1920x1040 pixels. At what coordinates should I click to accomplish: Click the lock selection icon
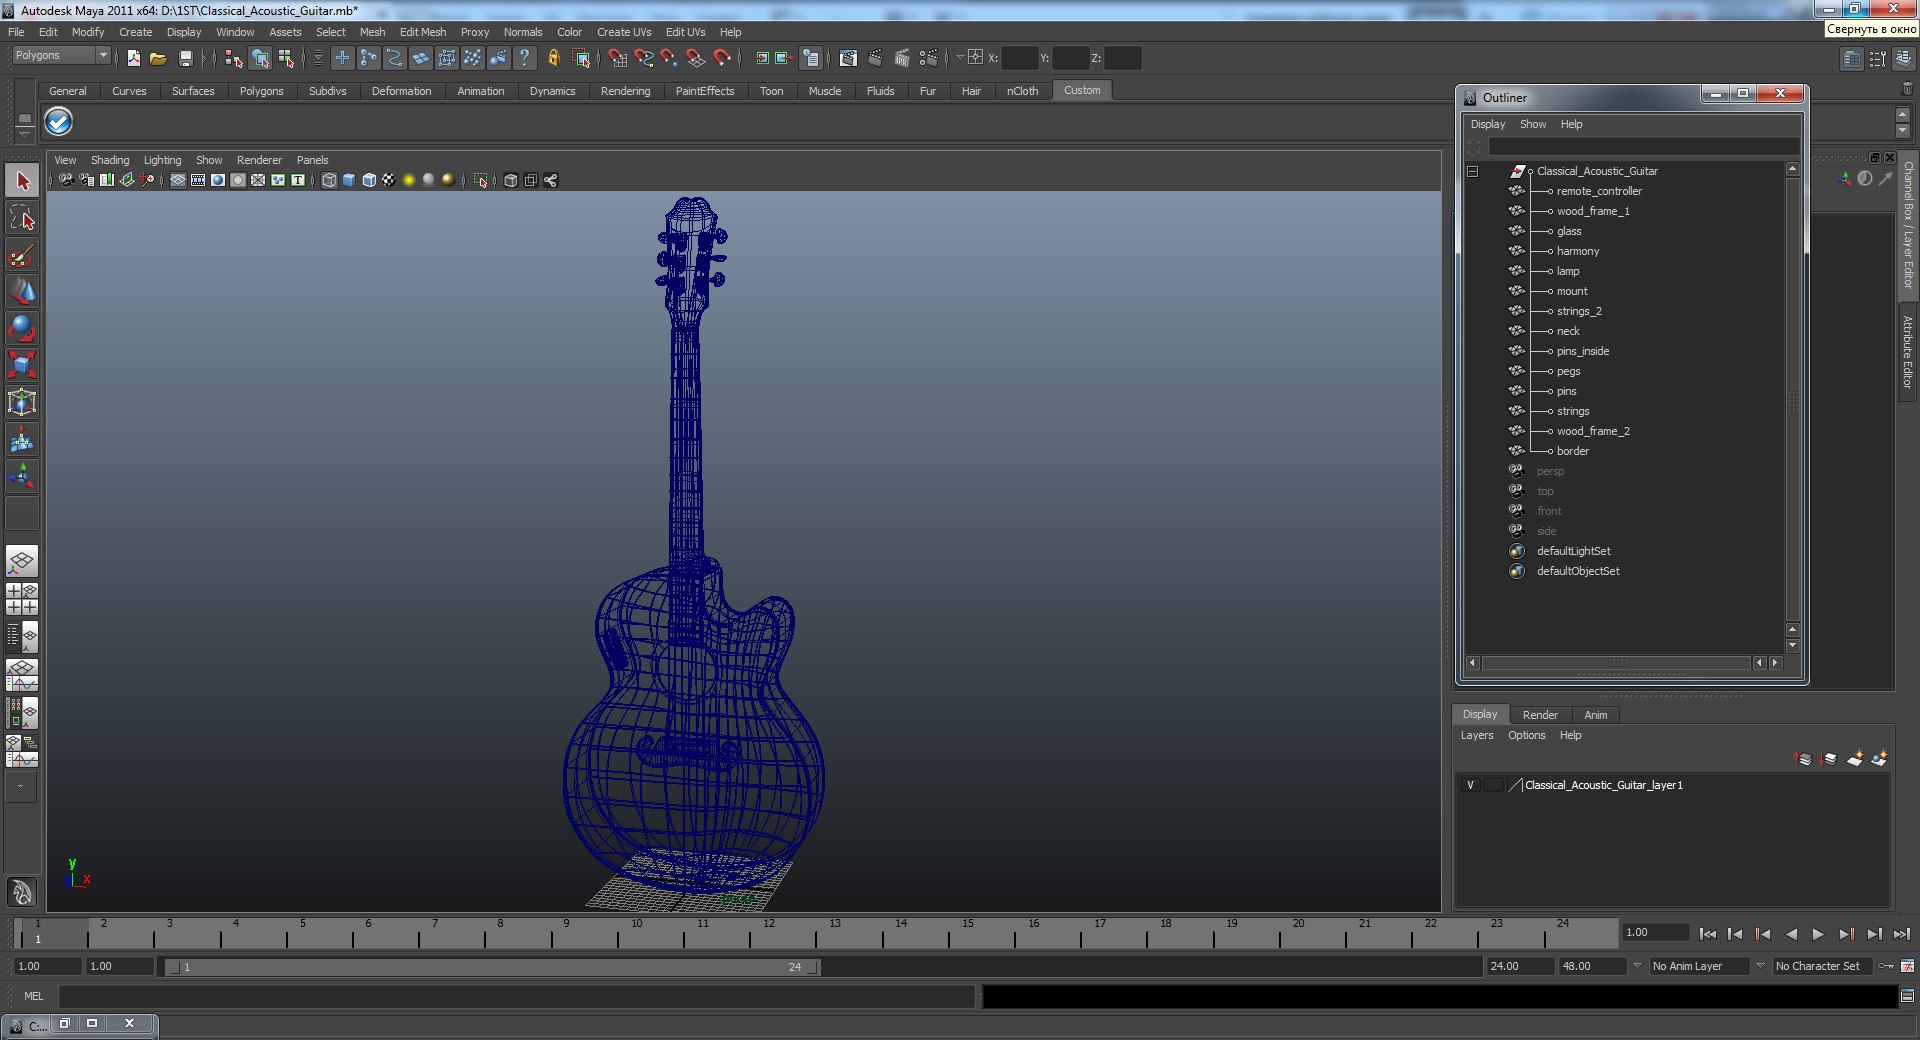(553, 59)
